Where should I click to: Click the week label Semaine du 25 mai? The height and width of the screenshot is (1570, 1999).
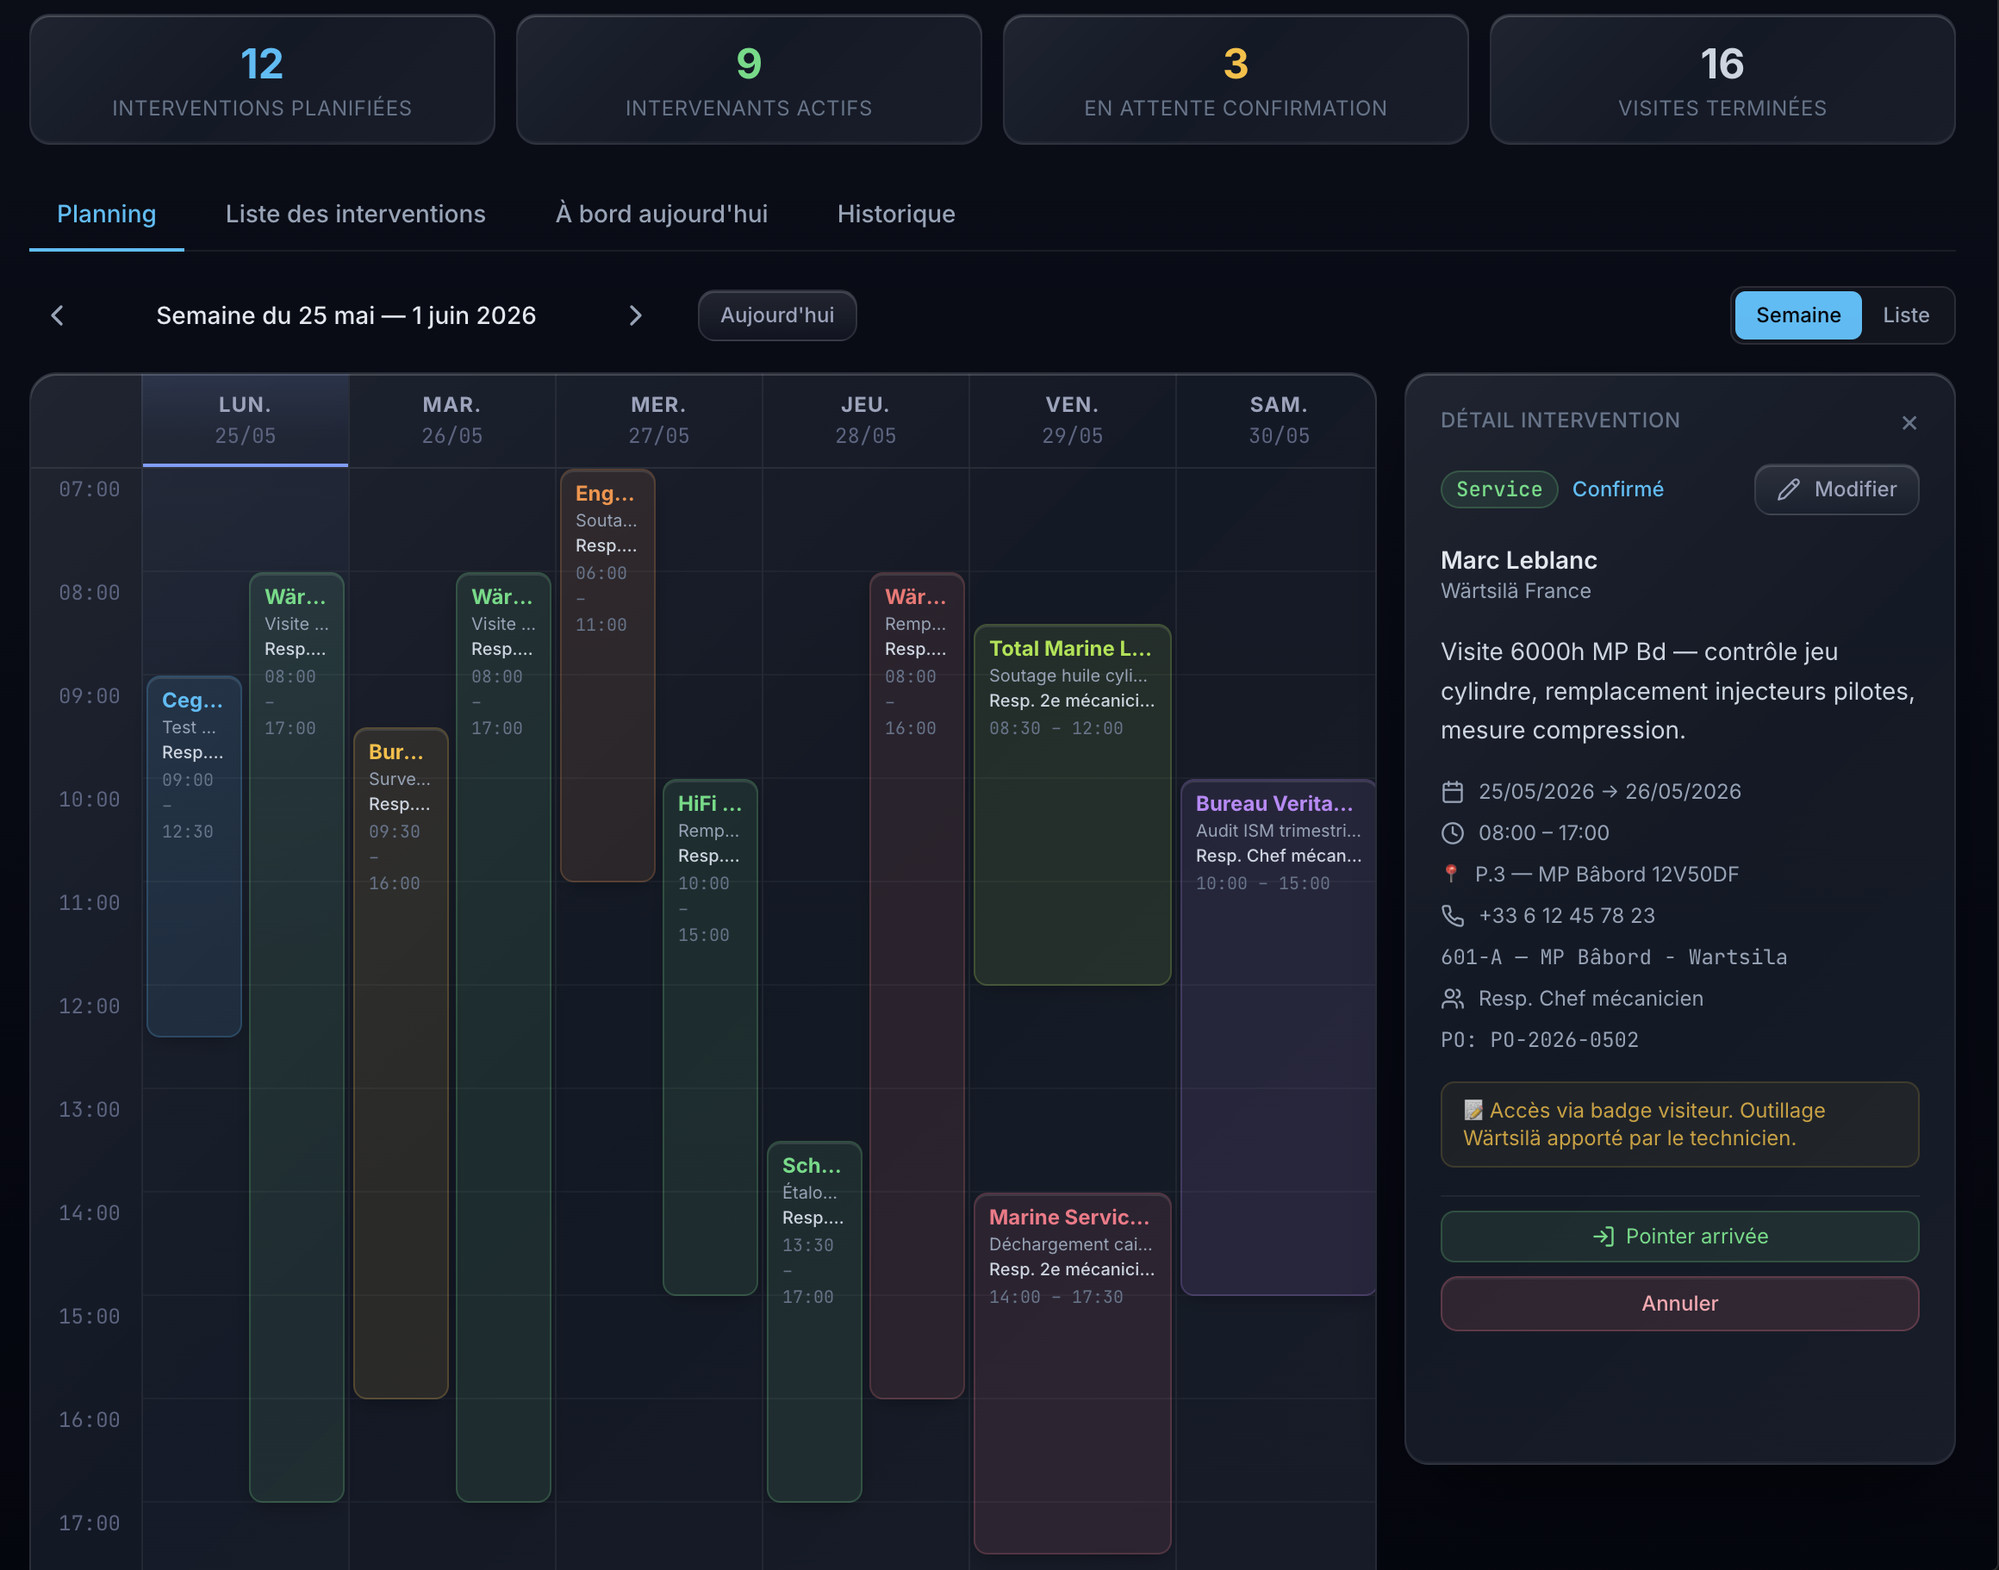click(x=346, y=316)
